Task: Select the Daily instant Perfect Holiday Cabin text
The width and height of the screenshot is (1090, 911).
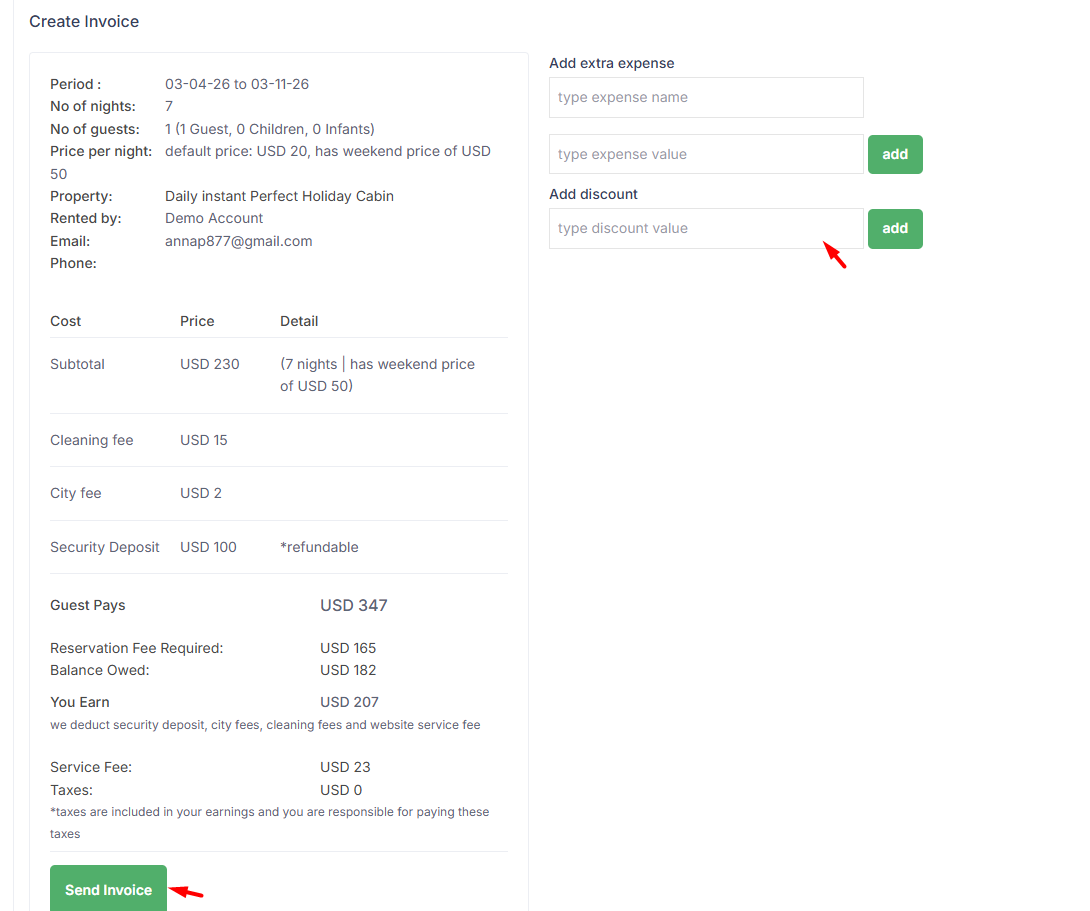Action: [x=279, y=196]
